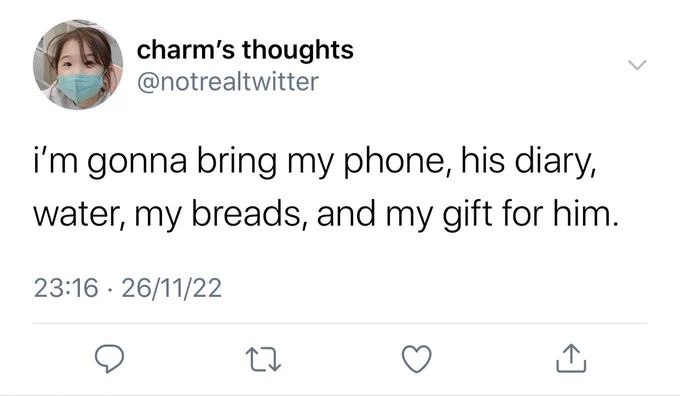
Task: Select the word "water" in the tweet
Action: point(76,215)
